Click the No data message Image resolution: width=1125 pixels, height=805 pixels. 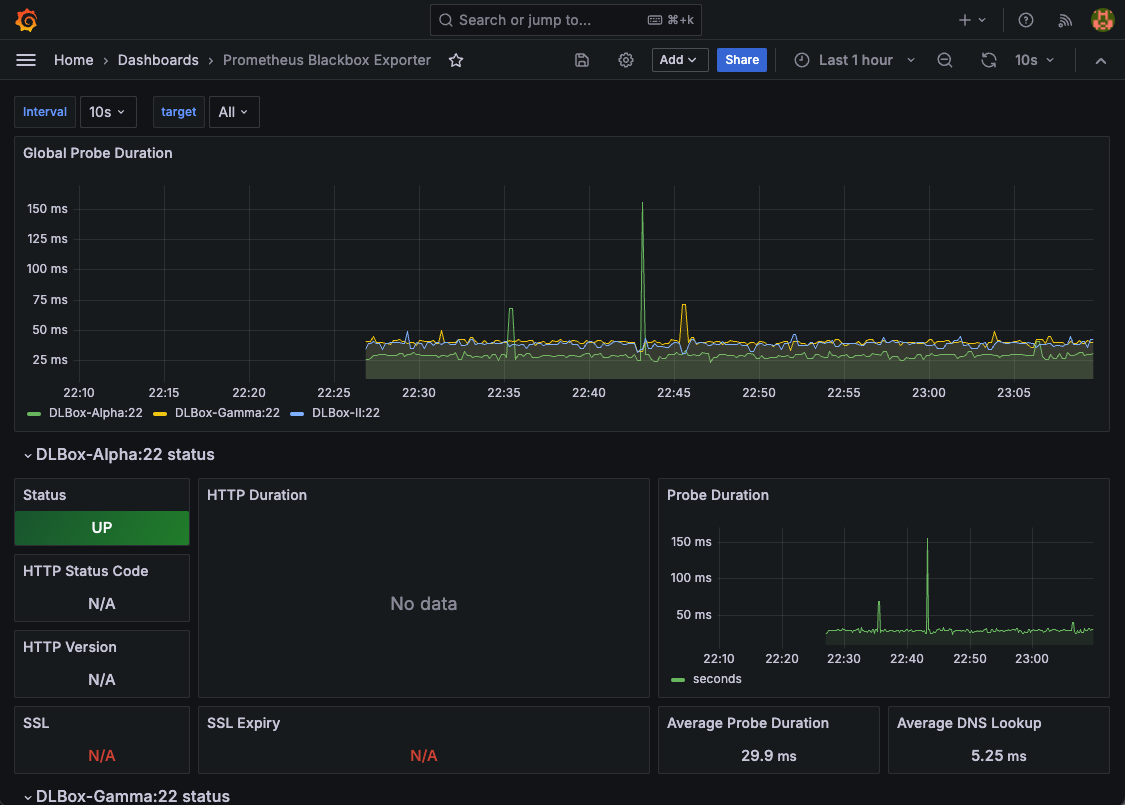tap(423, 604)
